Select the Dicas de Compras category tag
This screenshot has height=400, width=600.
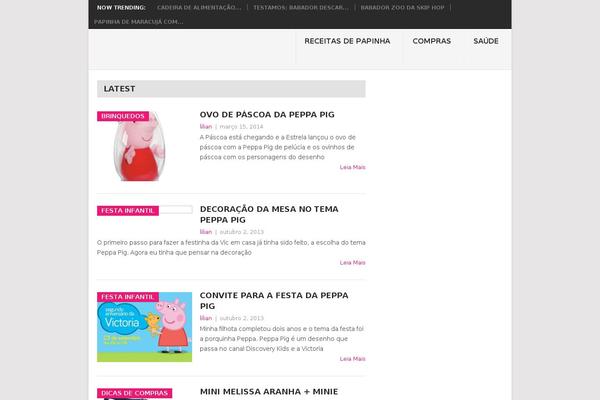[x=134, y=393]
